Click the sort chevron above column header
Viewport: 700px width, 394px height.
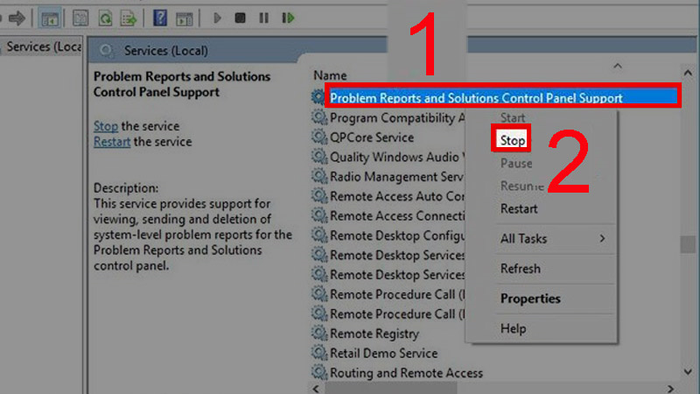[x=617, y=66]
